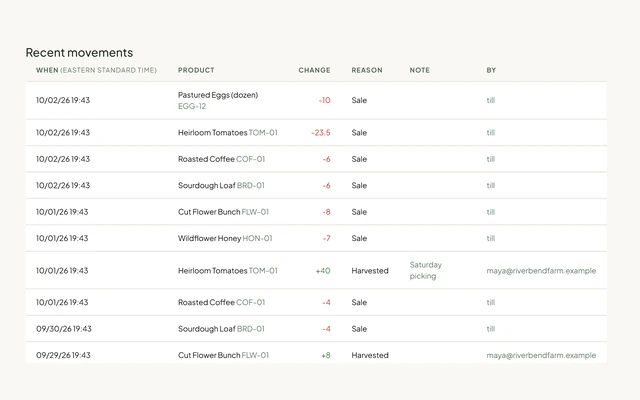Click the Sale reason in the Wildflower Honey row
This screenshot has height=400, width=640.
(359, 238)
